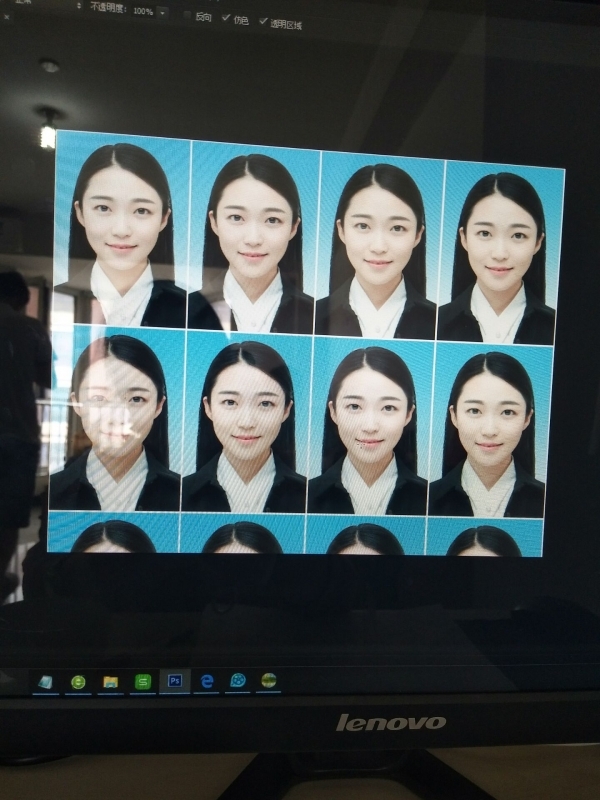Click the 100% opacity value field
The width and height of the screenshot is (600, 800).
point(142,12)
